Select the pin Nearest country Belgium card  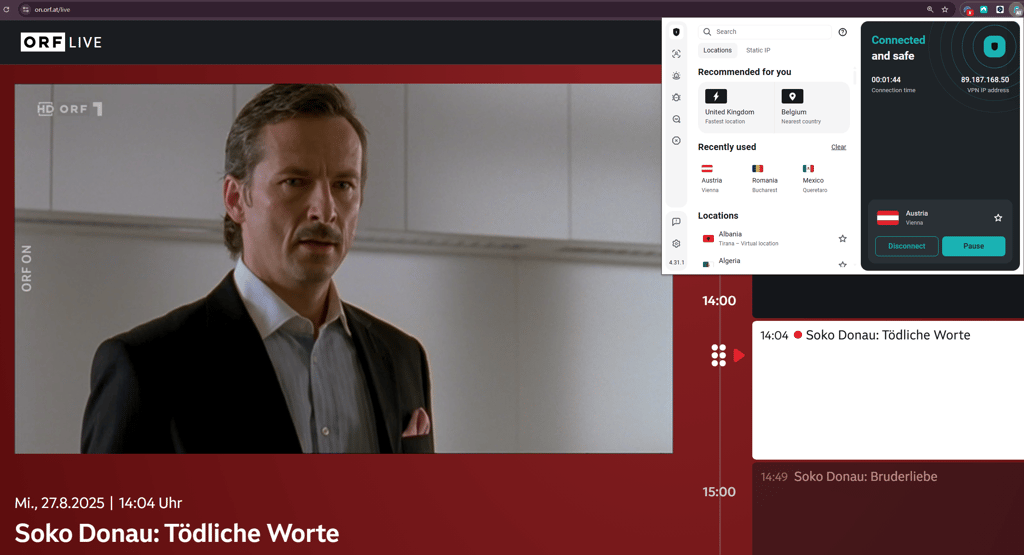click(x=812, y=107)
